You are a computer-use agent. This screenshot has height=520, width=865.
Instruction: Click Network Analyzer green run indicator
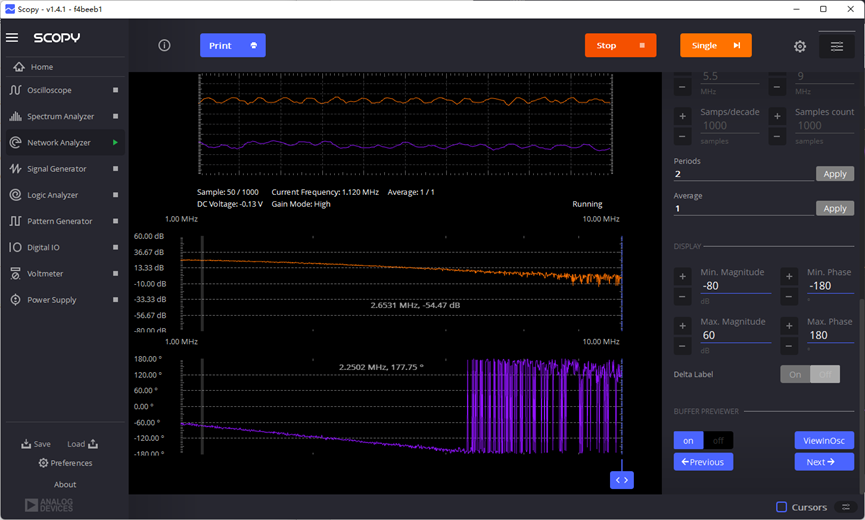[x=115, y=142]
